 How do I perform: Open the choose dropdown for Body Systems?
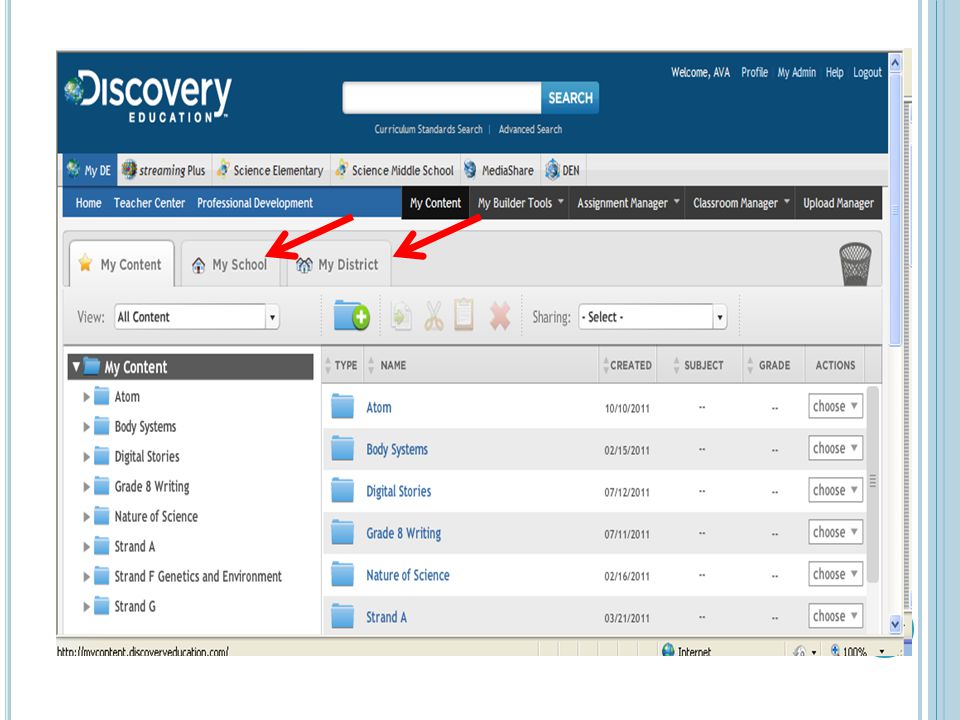tap(835, 448)
